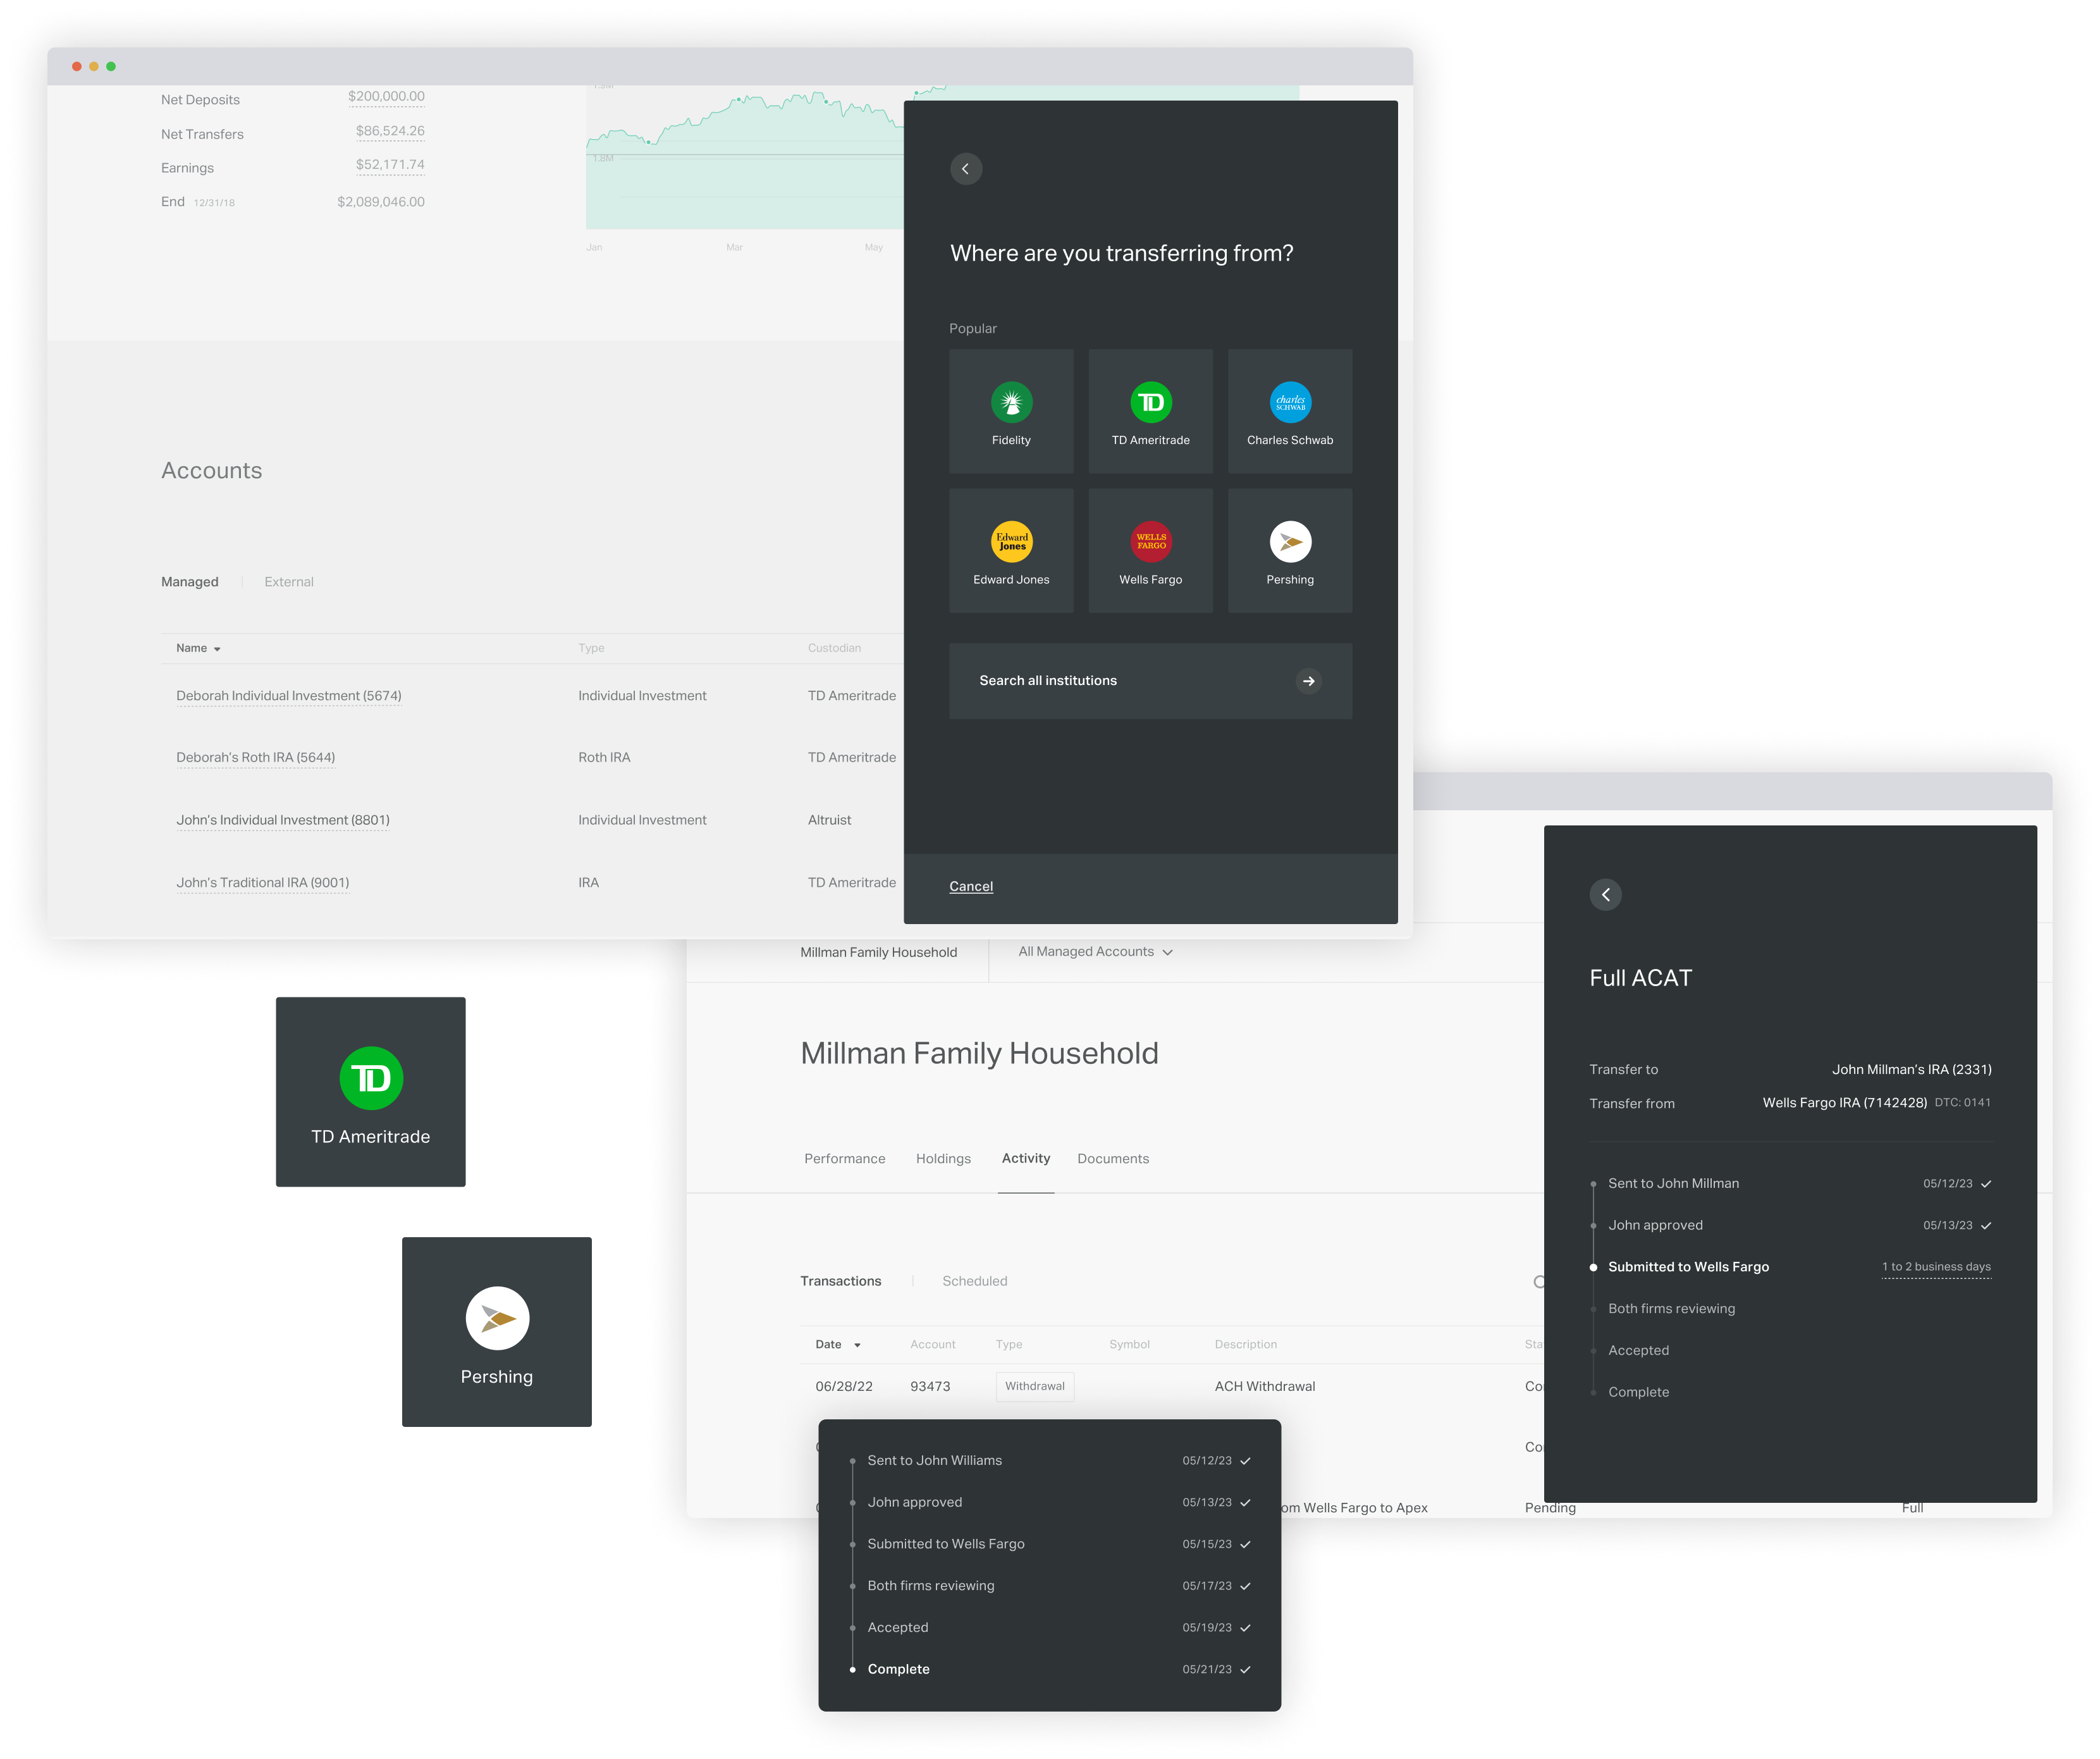Open Search all institutions arrow
2100x1759 pixels.
pyautogui.click(x=1308, y=681)
